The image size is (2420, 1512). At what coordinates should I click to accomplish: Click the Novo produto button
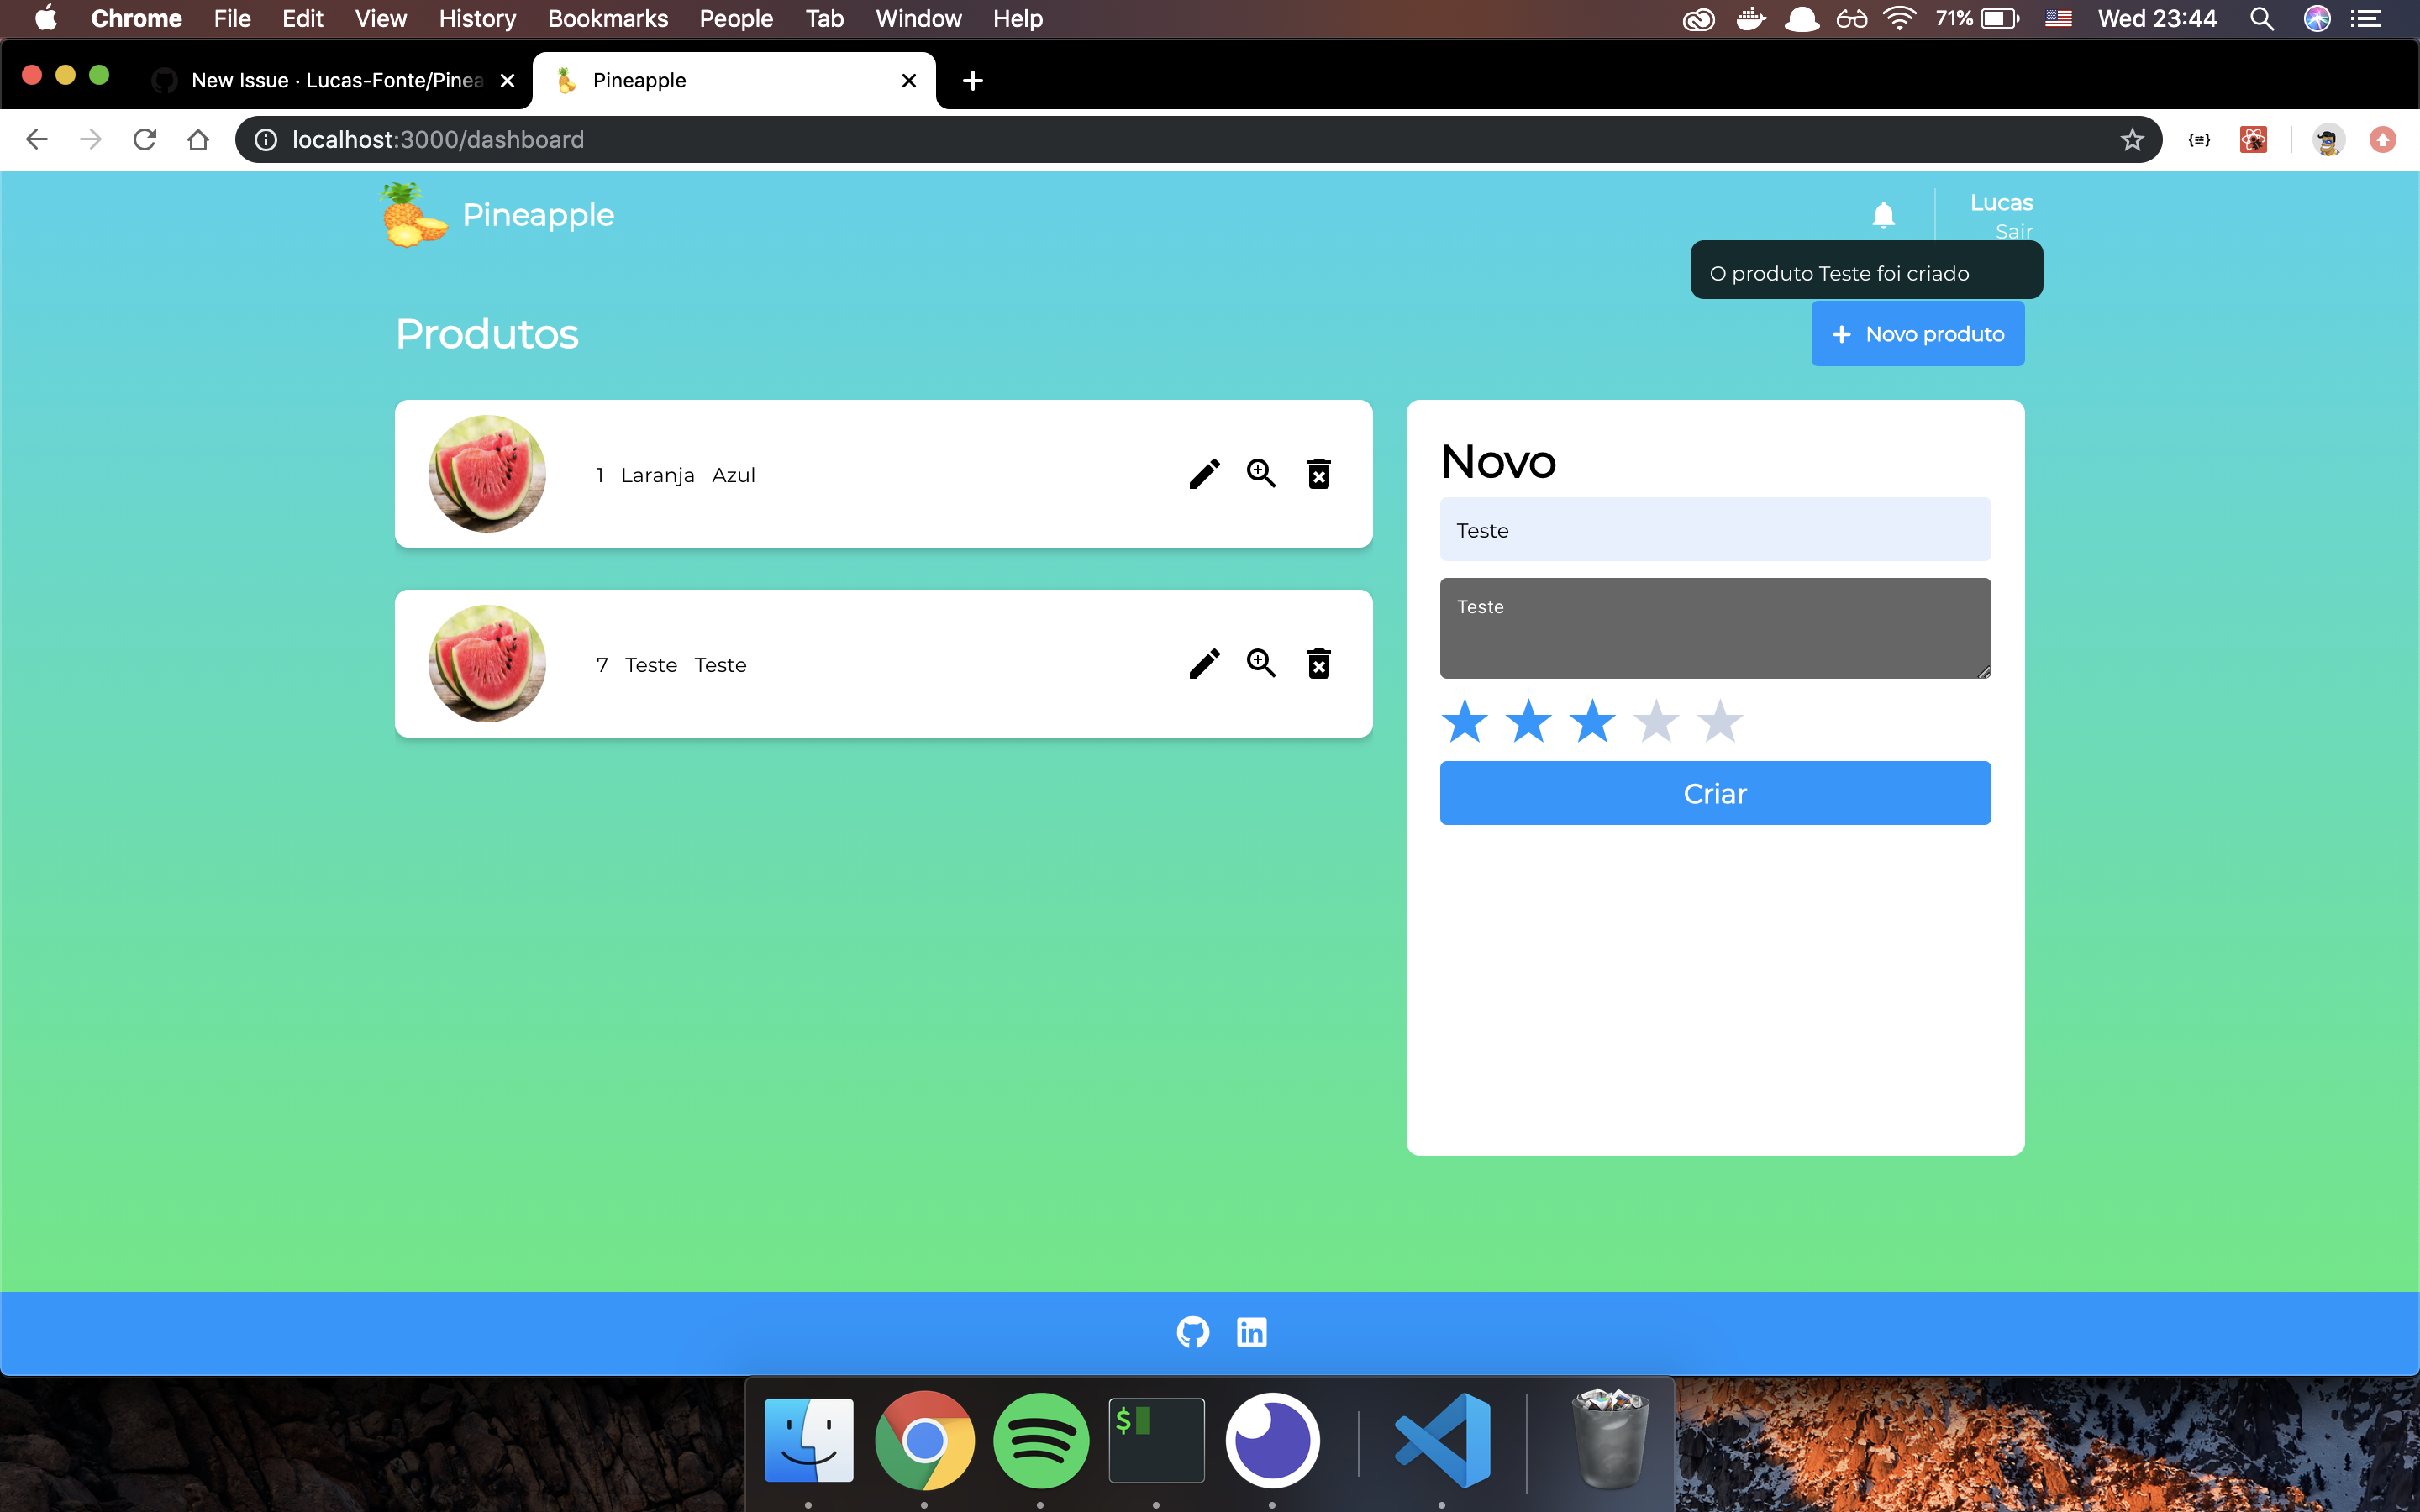click(1917, 334)
